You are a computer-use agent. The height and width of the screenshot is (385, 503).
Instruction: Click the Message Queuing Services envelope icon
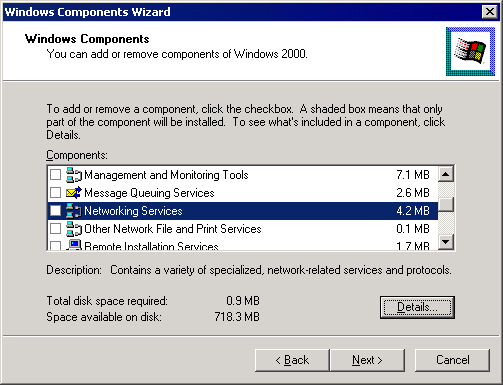(74, 193)
